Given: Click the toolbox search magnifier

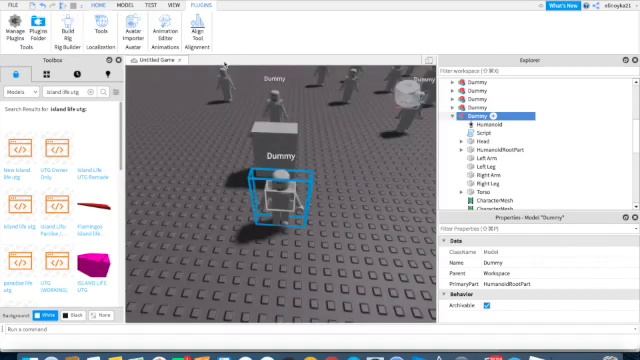Looking at the screenshot, I should [x=104, y=92].
